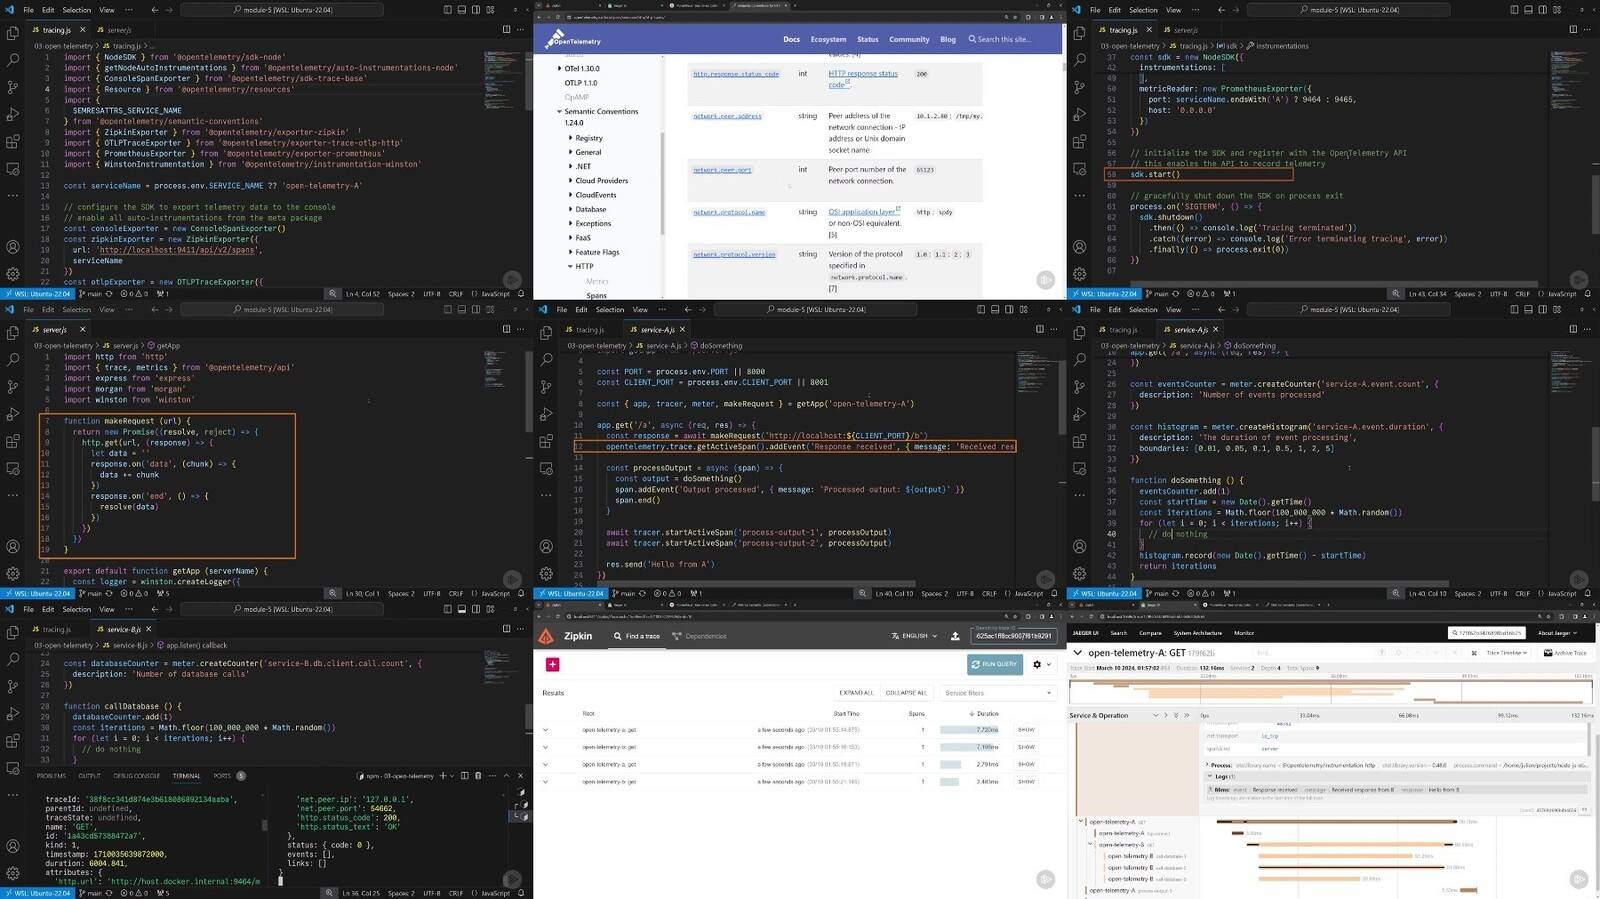
Task: Open the Ecosystem menu on OpenTelemetry site
Action: click(x=827, y=40)
